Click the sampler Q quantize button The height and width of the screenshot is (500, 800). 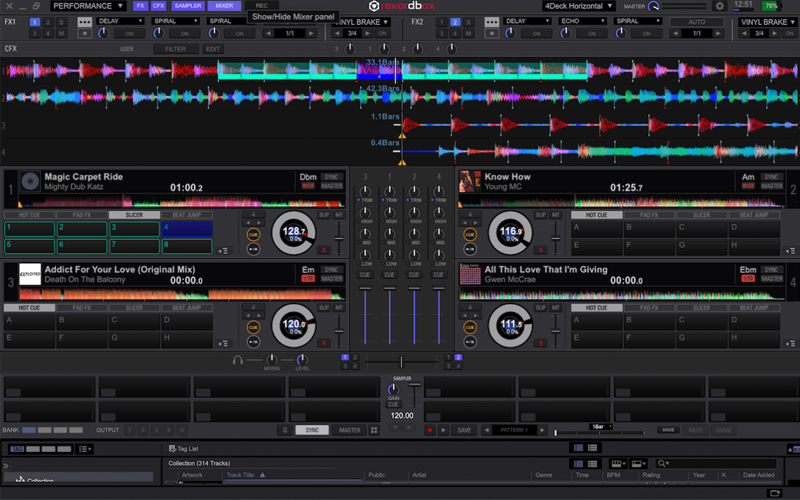pyautogui.click(x=285, y=430)
